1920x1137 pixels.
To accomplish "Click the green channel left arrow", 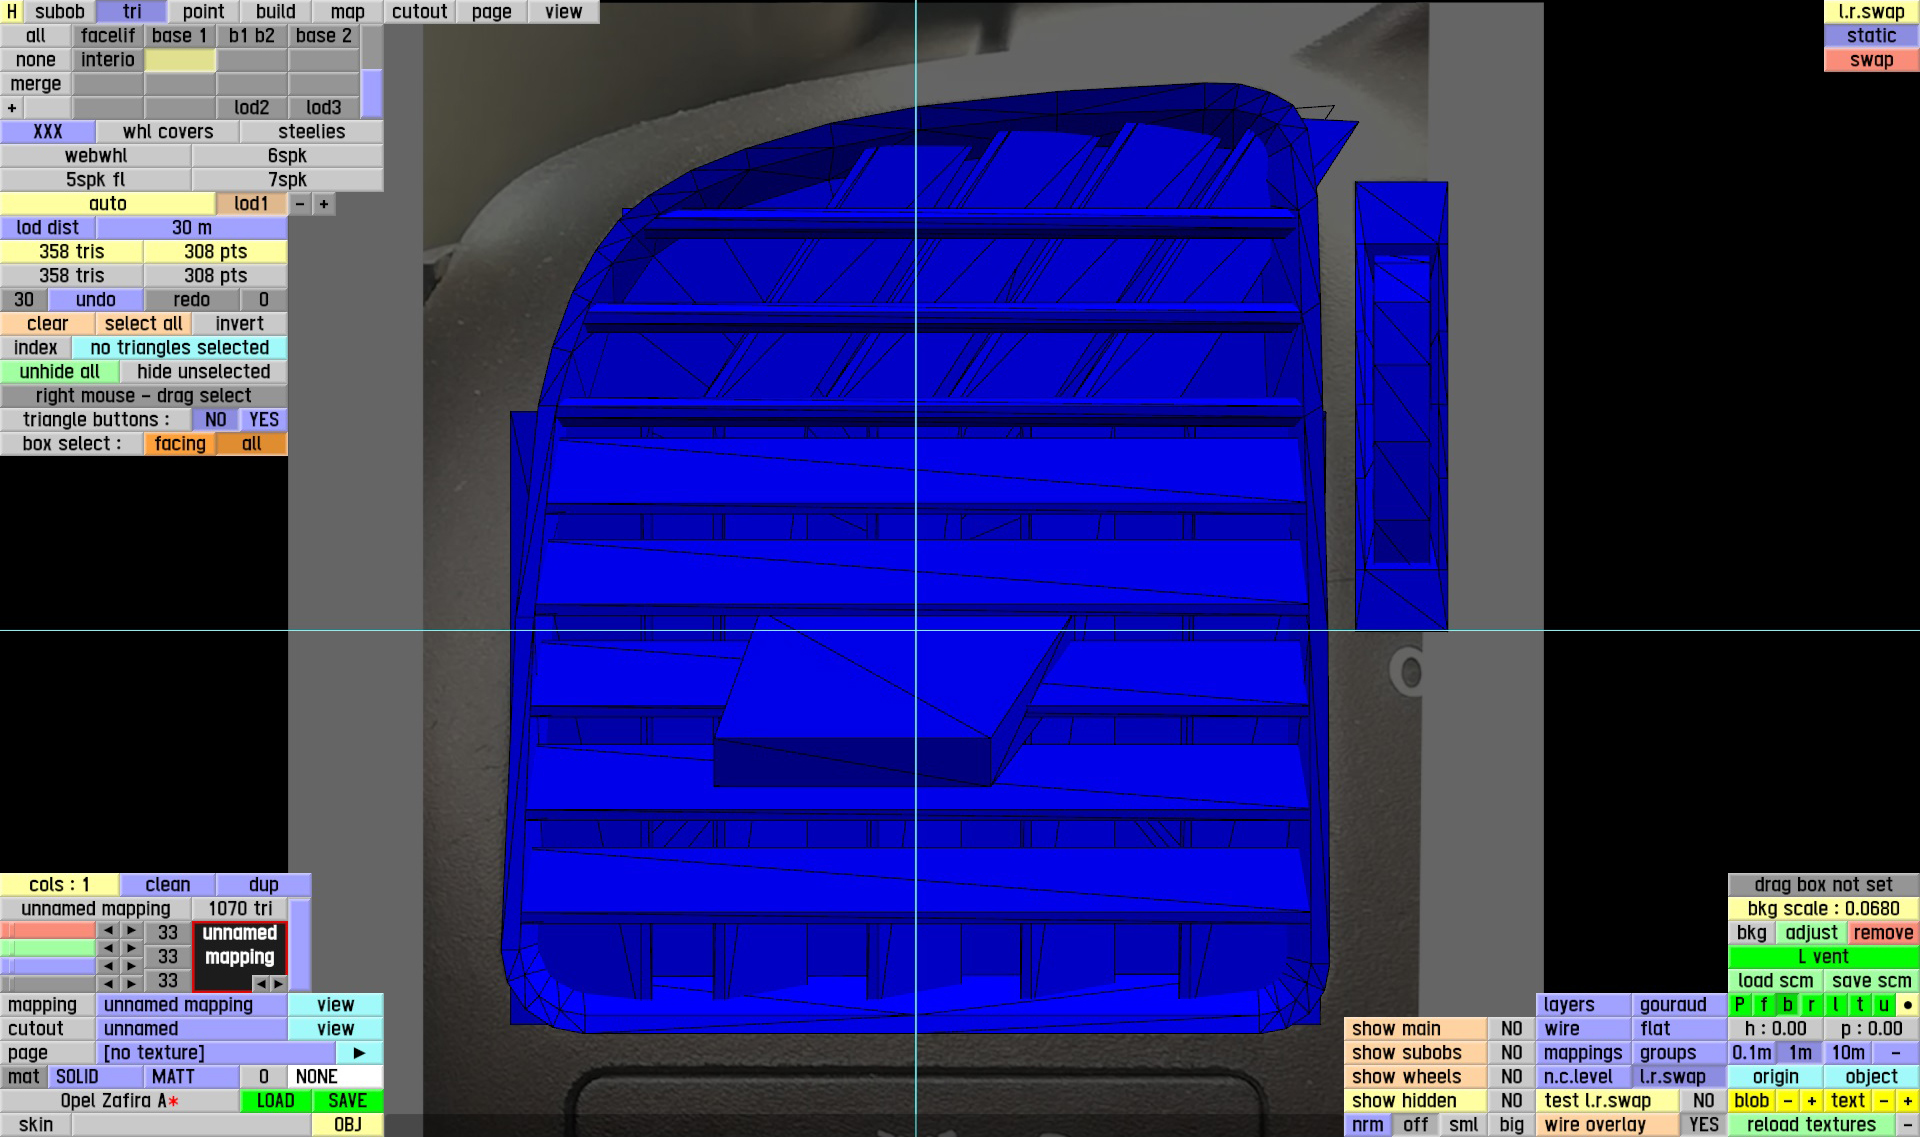I will (x=108, y=948).
